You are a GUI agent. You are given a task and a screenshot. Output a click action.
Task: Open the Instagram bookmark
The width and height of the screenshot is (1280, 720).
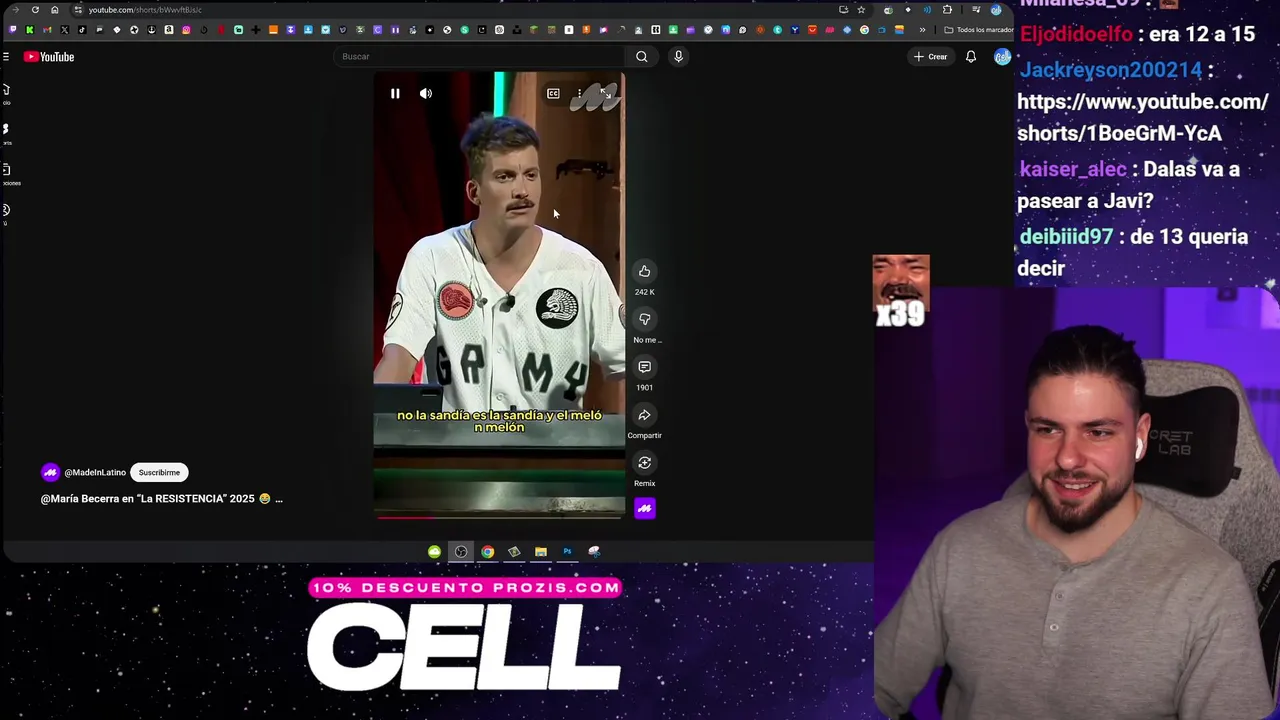point(186,30)
